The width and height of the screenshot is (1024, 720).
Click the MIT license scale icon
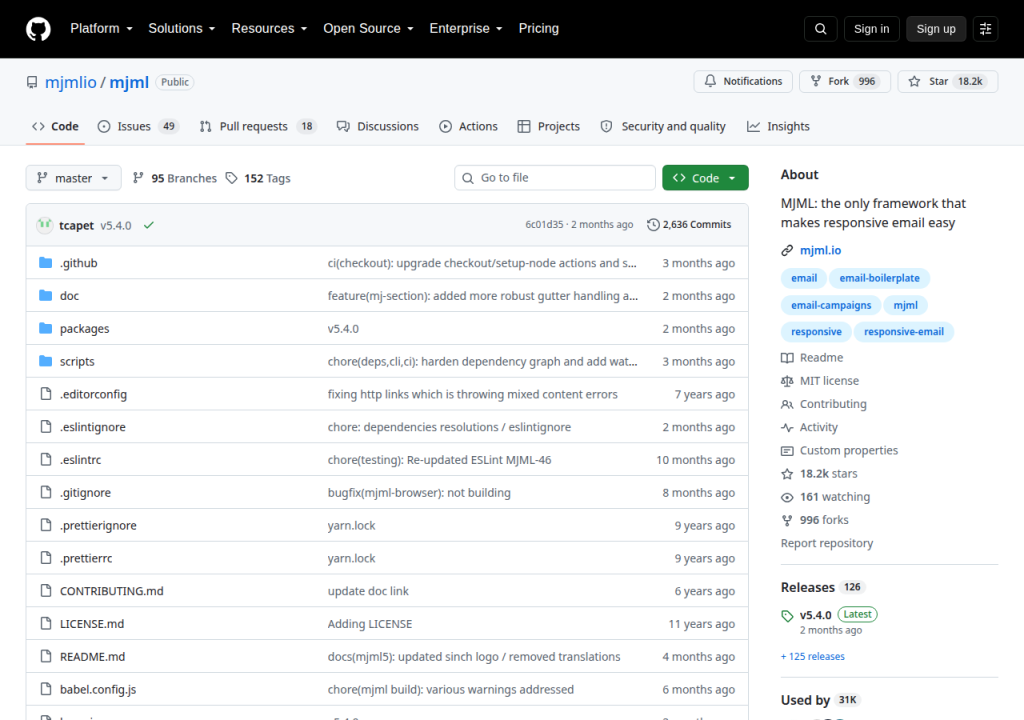787,381
